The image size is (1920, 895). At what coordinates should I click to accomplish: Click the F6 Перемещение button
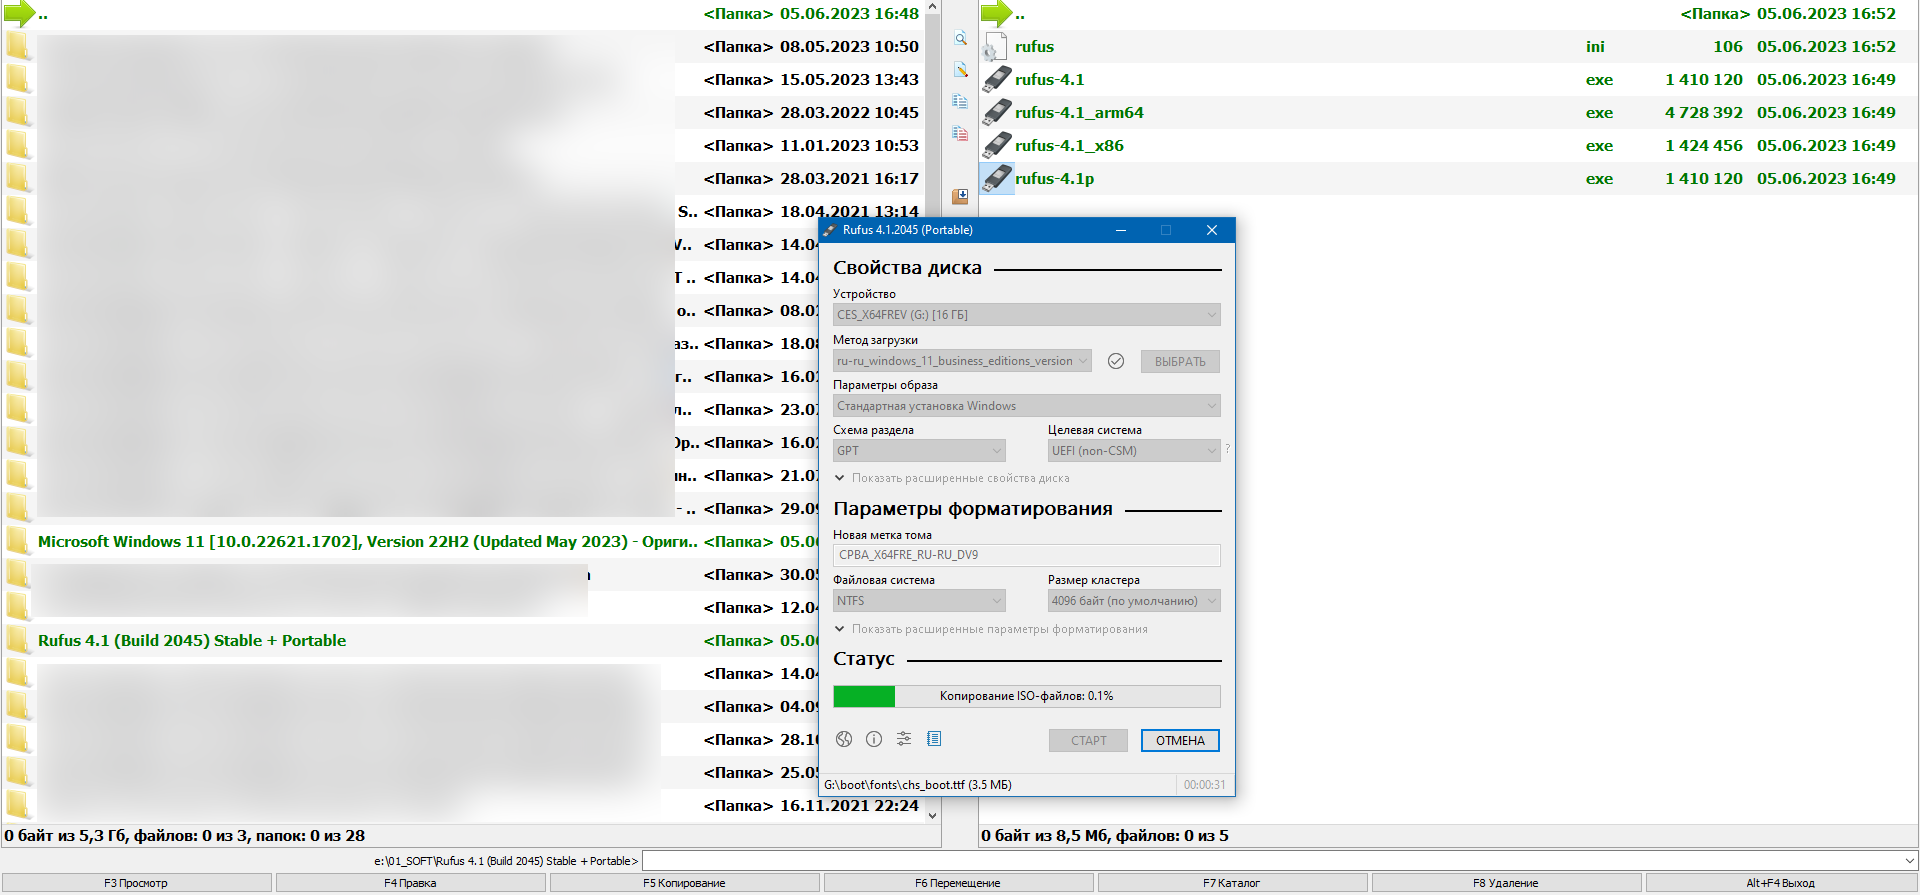(958, 883)
